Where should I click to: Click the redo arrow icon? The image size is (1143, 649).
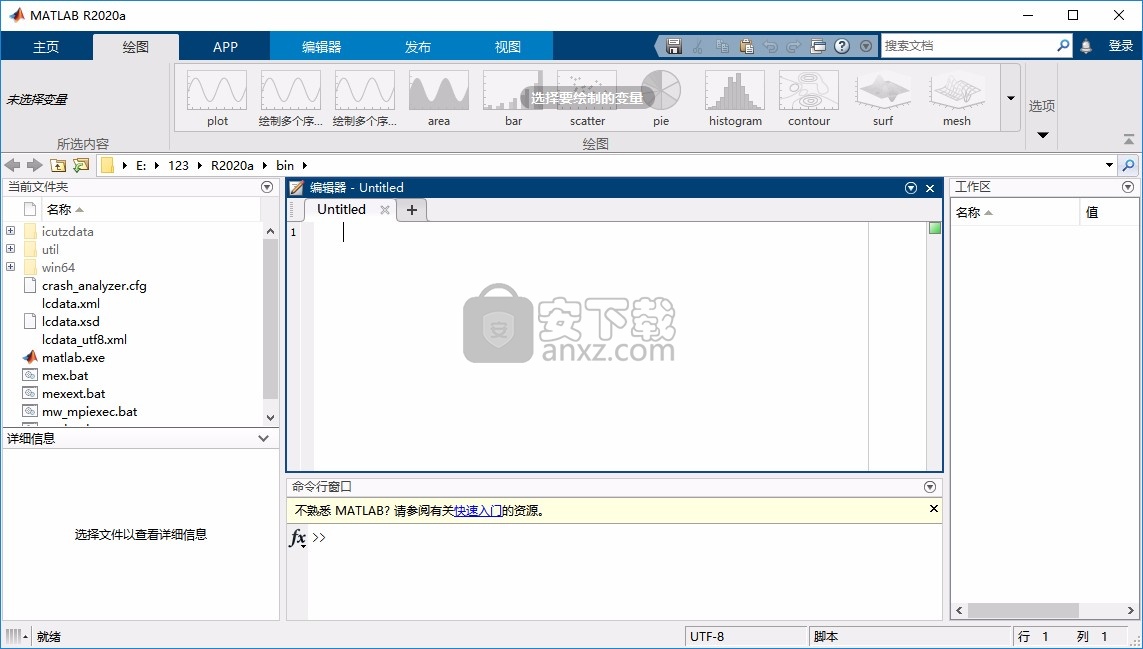pyautogui.click(x=794, y=46)
